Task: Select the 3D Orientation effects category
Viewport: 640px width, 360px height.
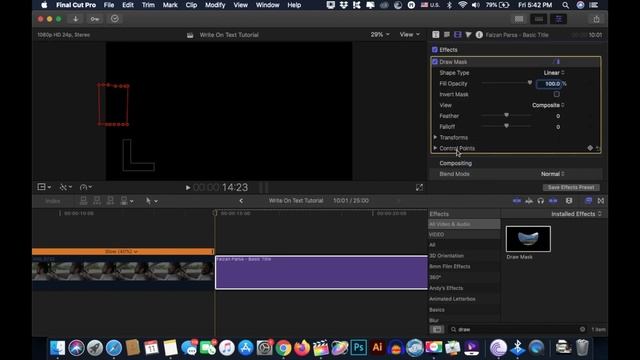Action: click(446, 256)
